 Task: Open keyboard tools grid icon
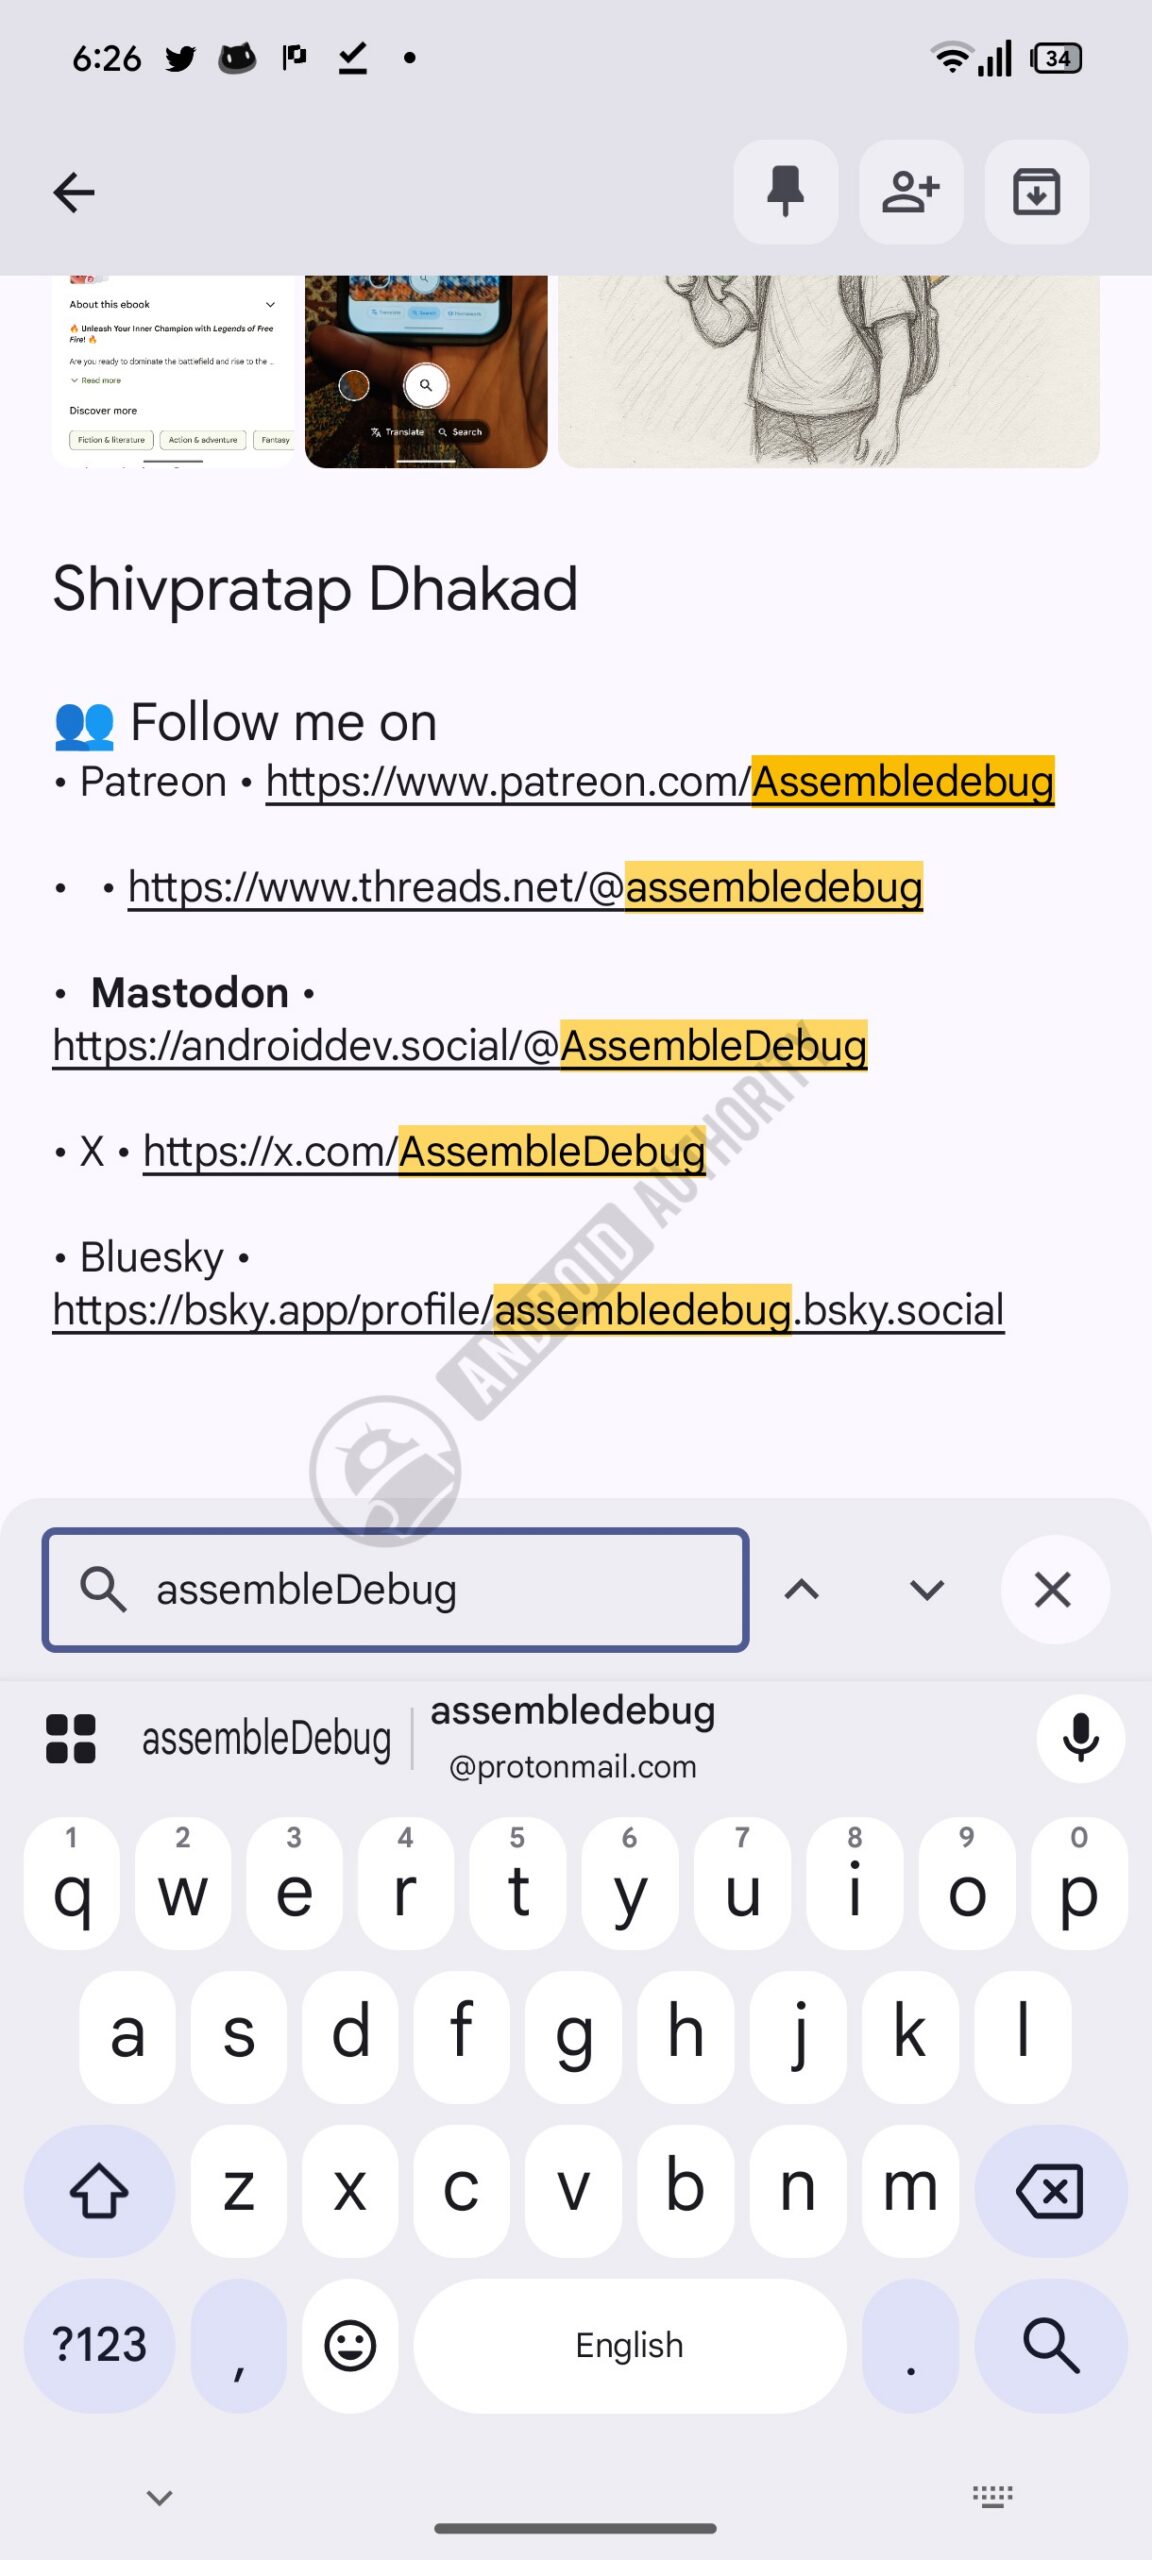coord(71,1738)
